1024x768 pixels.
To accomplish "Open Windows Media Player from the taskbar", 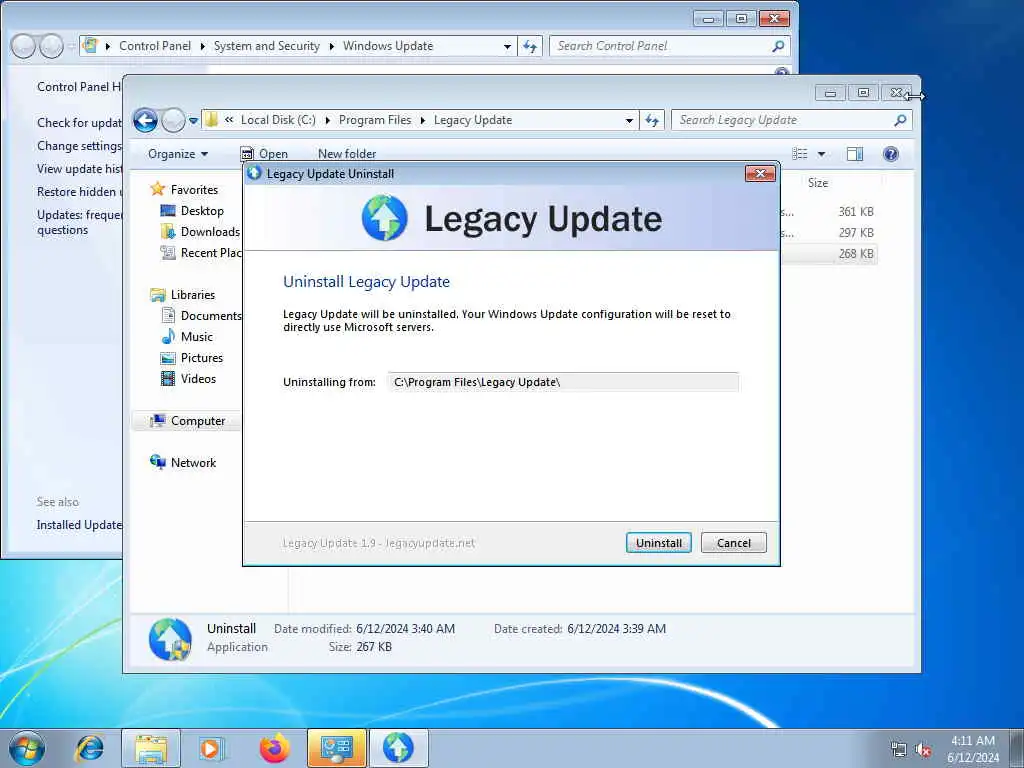I will [212, 748].
